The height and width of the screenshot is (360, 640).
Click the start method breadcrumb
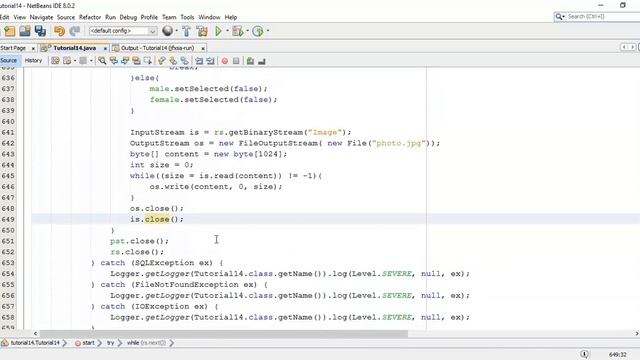tap(84, 343)
